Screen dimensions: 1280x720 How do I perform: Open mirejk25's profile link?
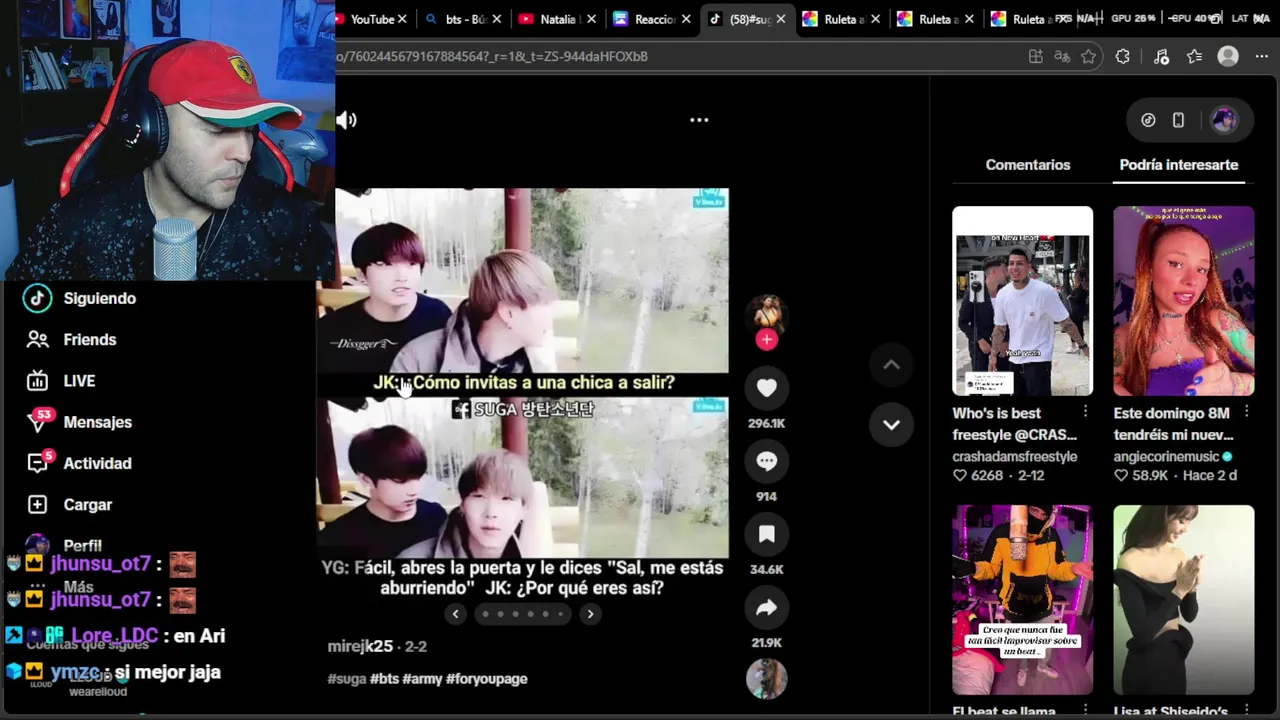click(x=360, y=647)
